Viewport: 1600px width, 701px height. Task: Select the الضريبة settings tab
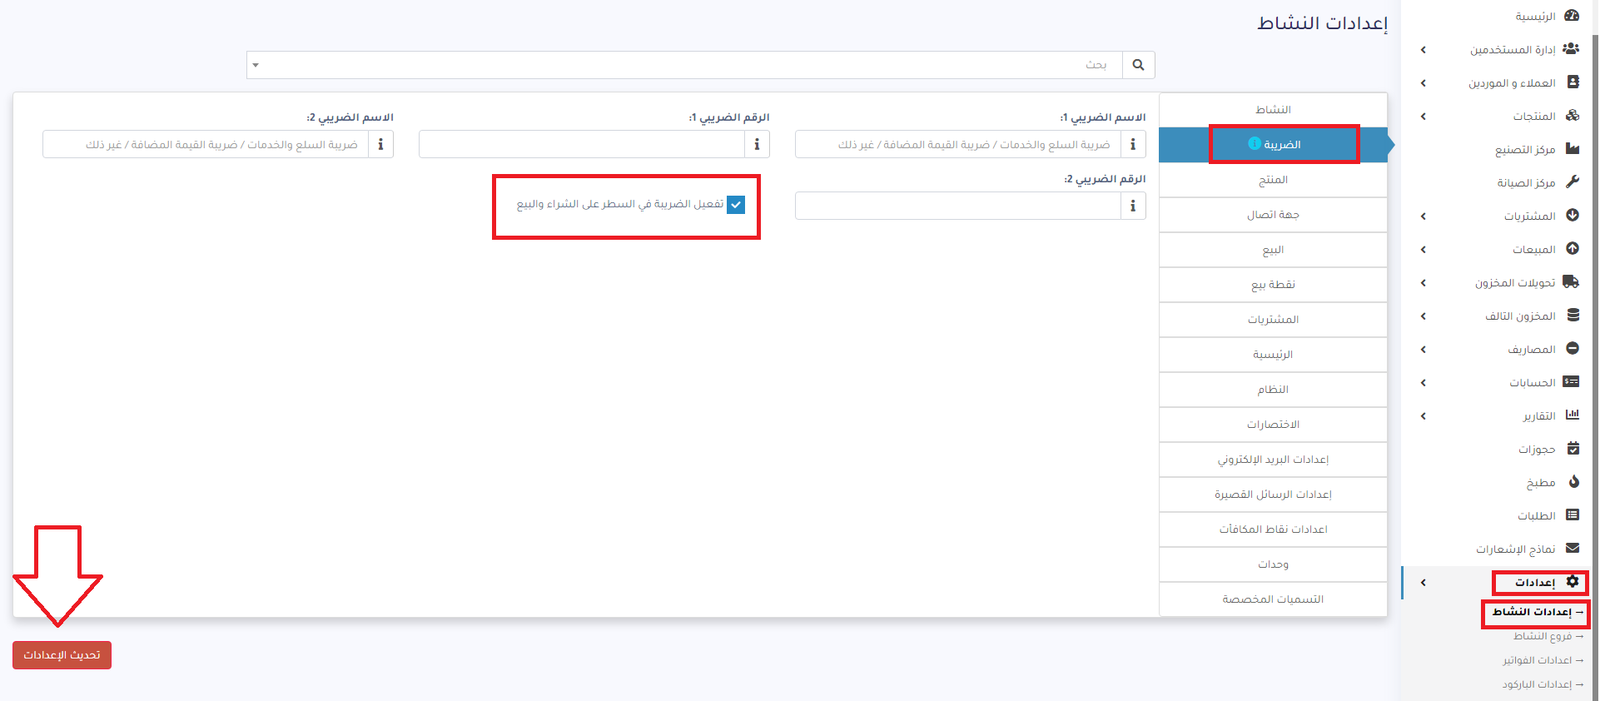tap(1281, 145)
